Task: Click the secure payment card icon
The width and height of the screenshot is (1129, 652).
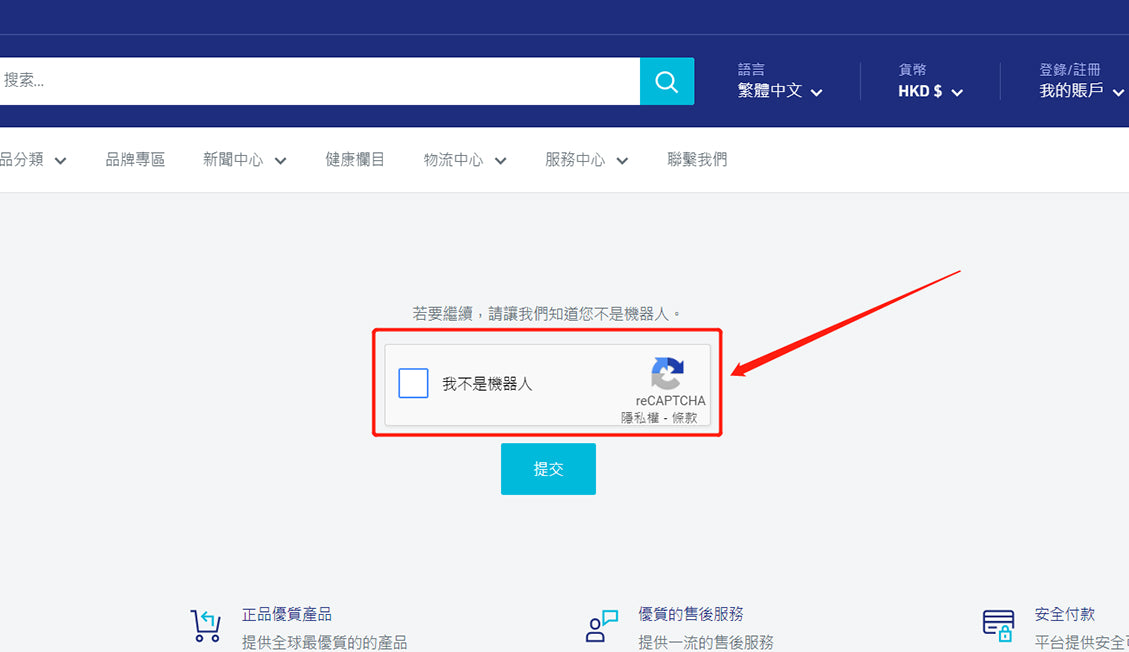Action: tap(998, 625)
